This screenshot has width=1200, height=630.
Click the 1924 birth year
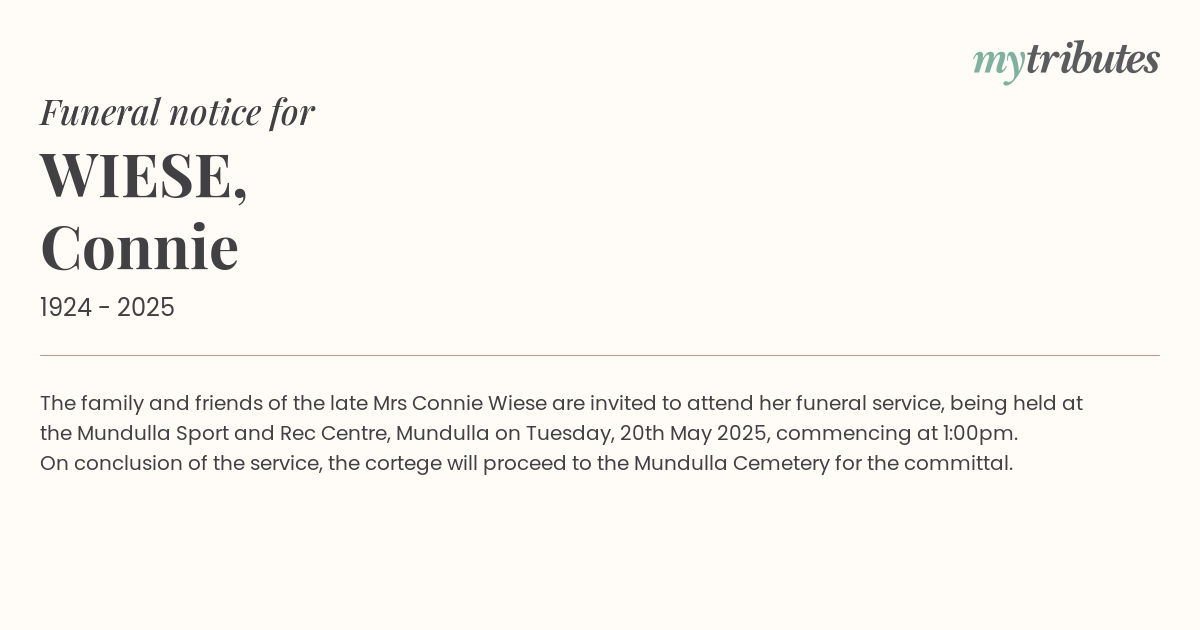tap(66, 308)
